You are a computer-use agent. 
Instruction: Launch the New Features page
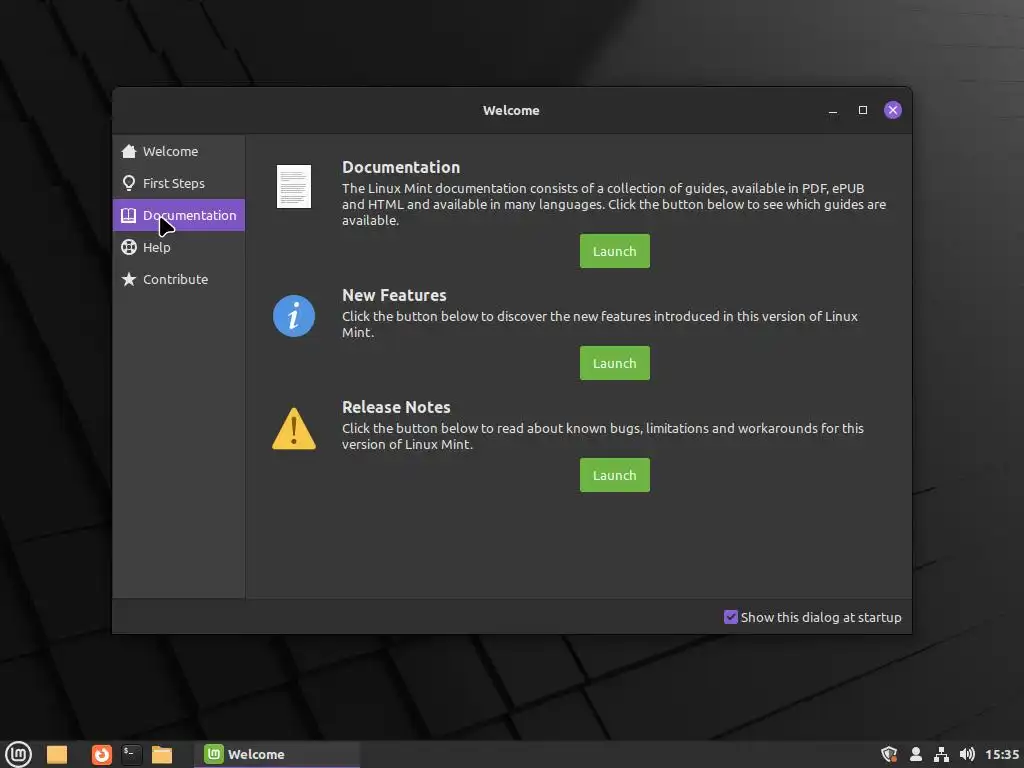615,363
